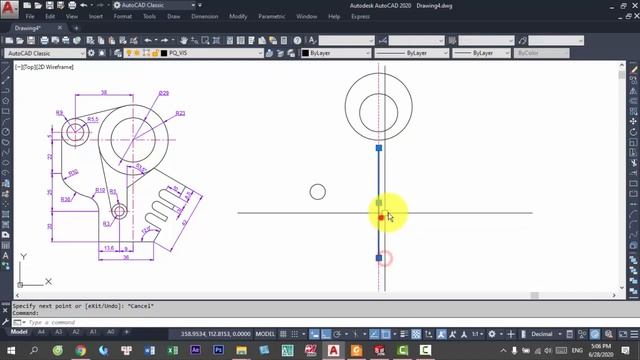
Task: Open Help question mark icon
Action: [297, 40]
